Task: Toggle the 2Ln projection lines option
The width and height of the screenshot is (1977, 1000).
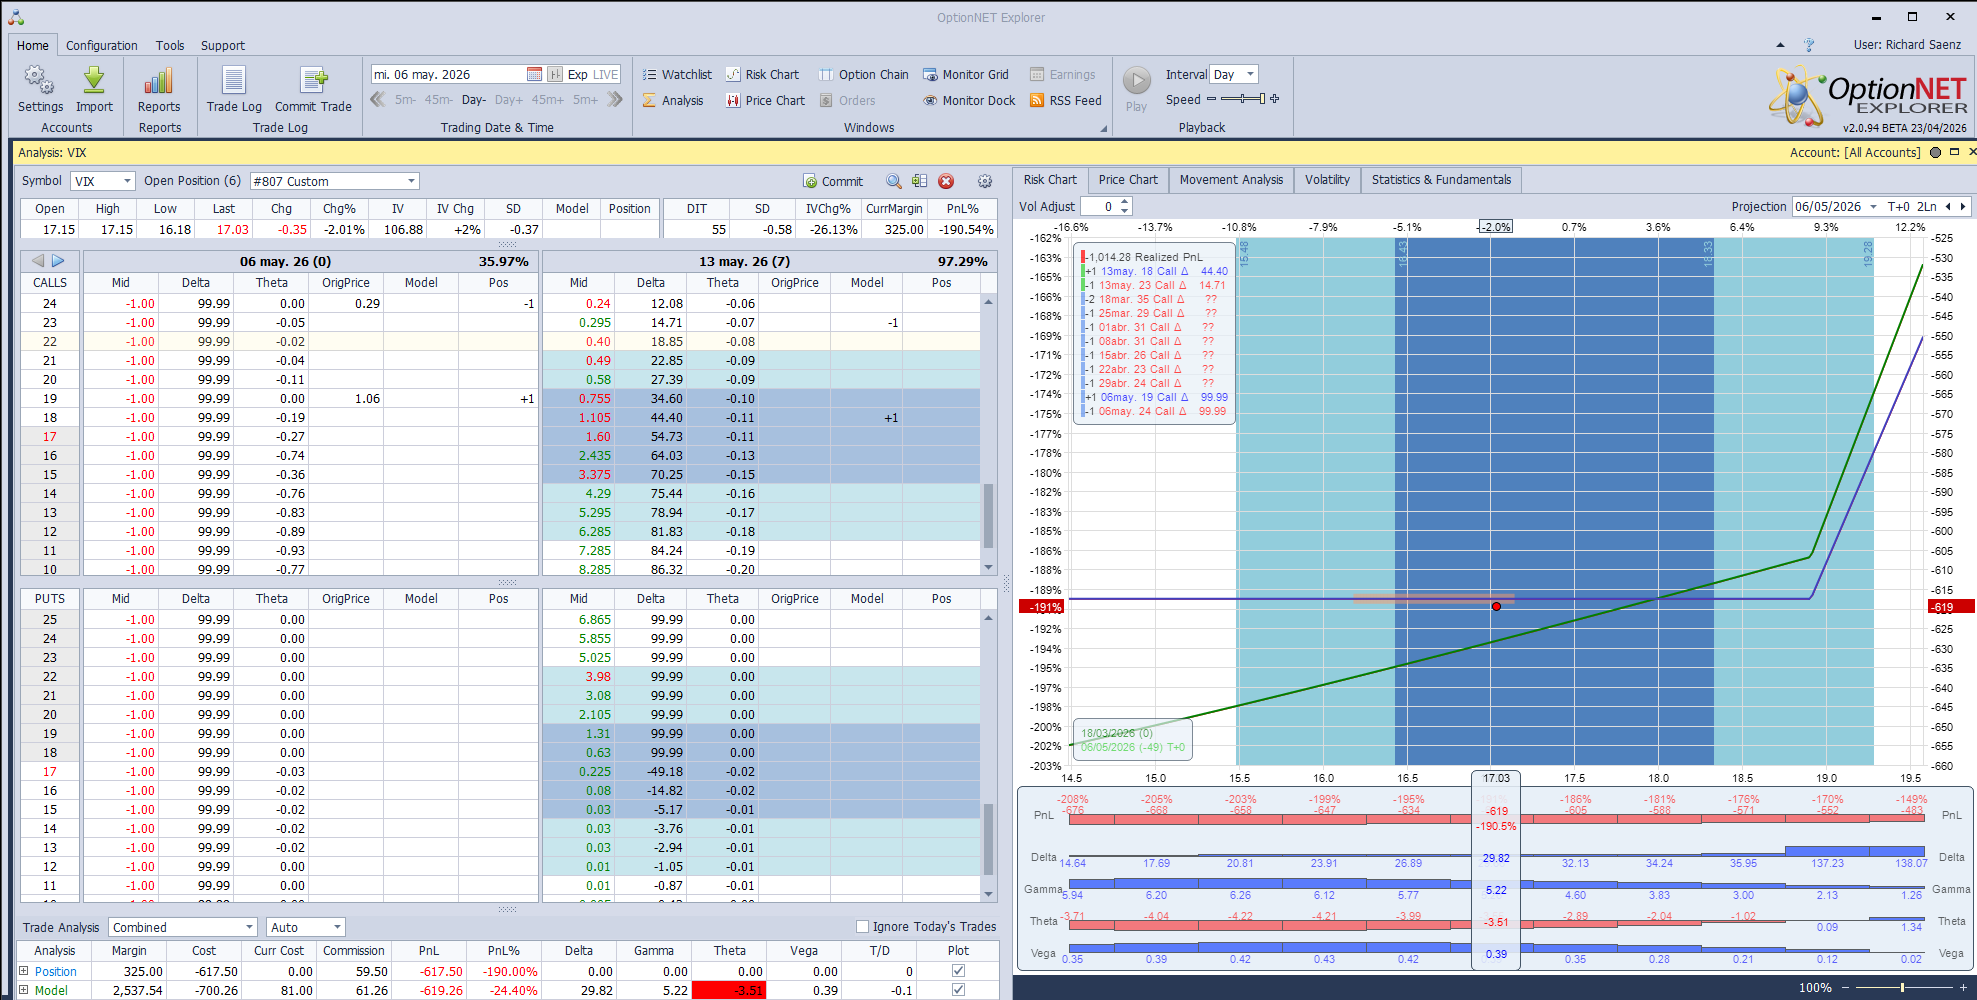Action: tap(1926, 206)
